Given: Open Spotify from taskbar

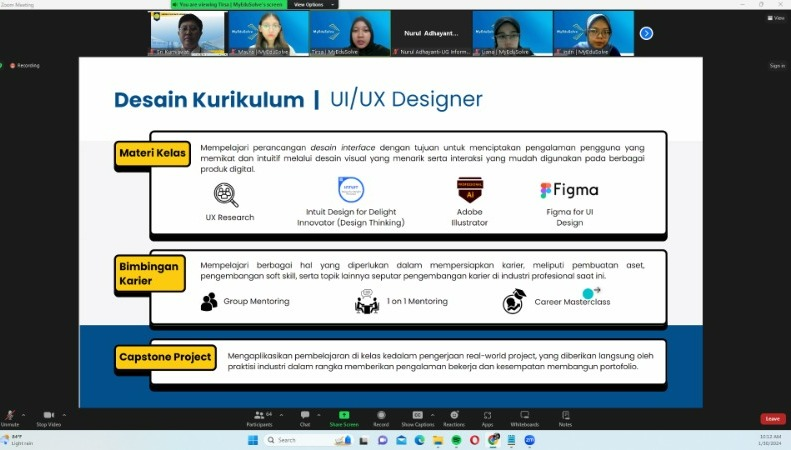Looking at the screenshot, I should click(456, 440).
